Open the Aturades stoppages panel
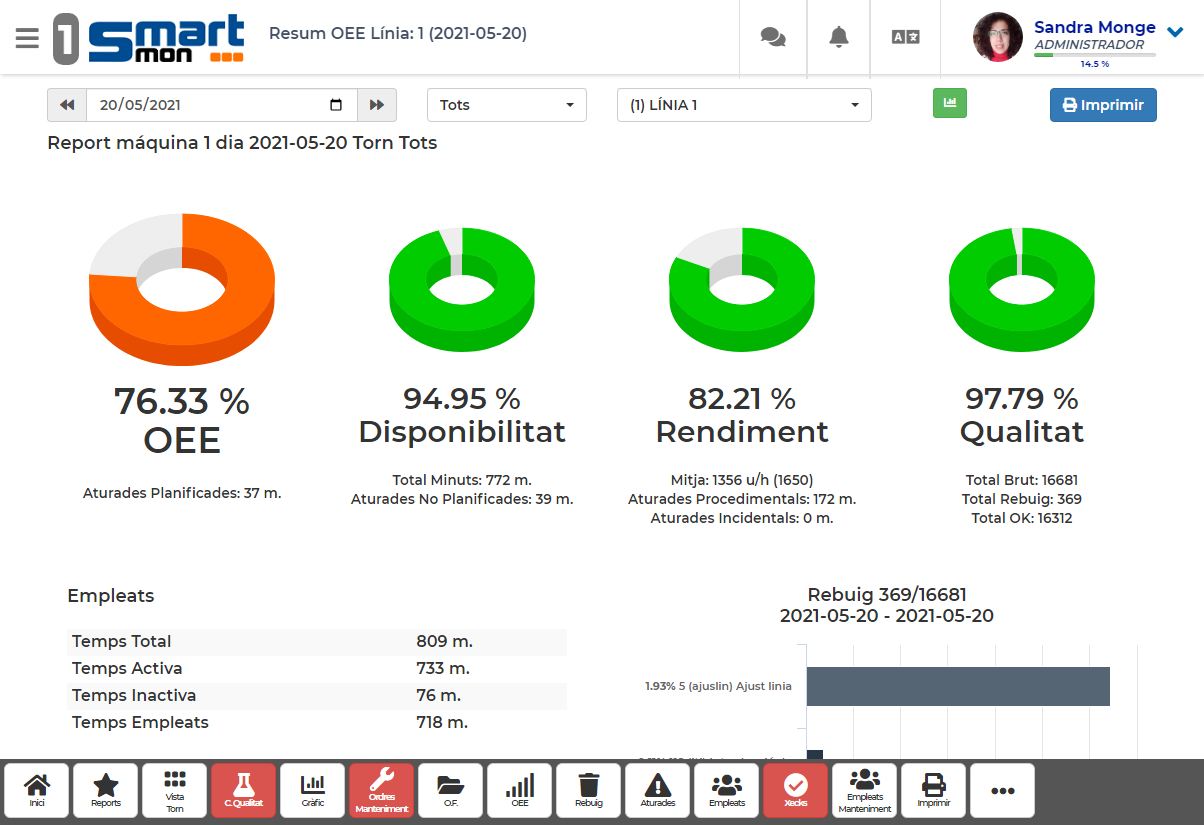 pyautogui.click(x=657, y=790)
